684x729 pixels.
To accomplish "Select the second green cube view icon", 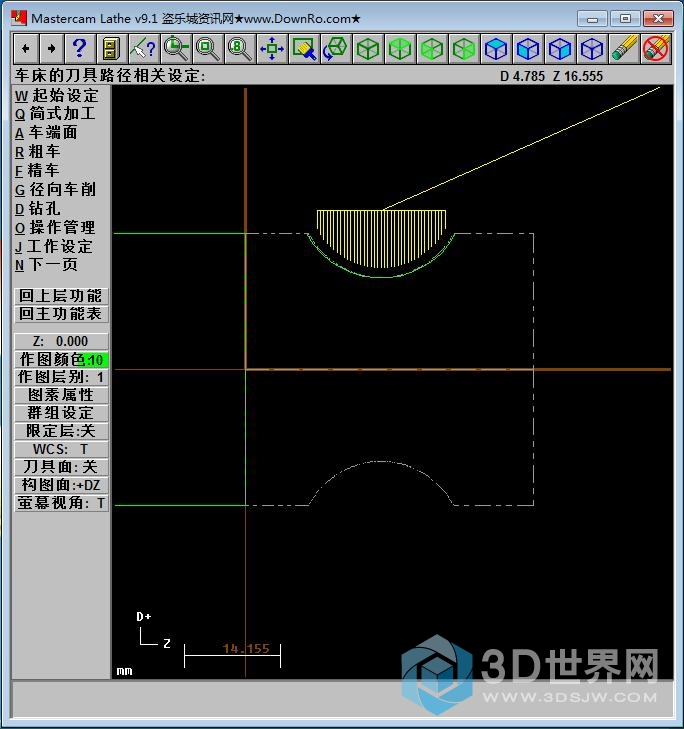I will click(x=400, y=48).
